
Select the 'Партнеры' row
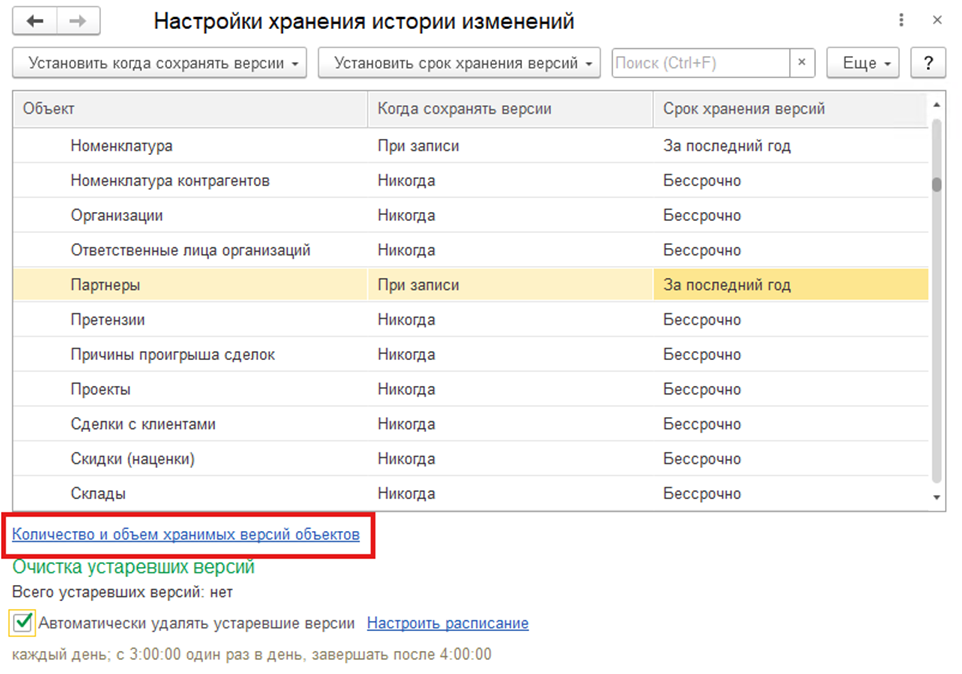click(x=471, y=285)
